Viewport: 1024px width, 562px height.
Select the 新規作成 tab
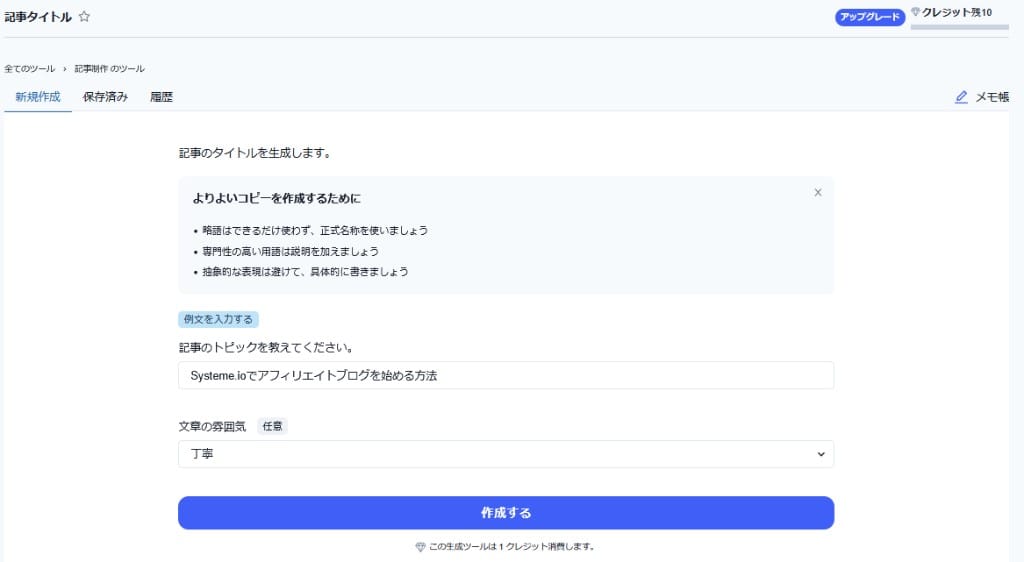[38, 97]
